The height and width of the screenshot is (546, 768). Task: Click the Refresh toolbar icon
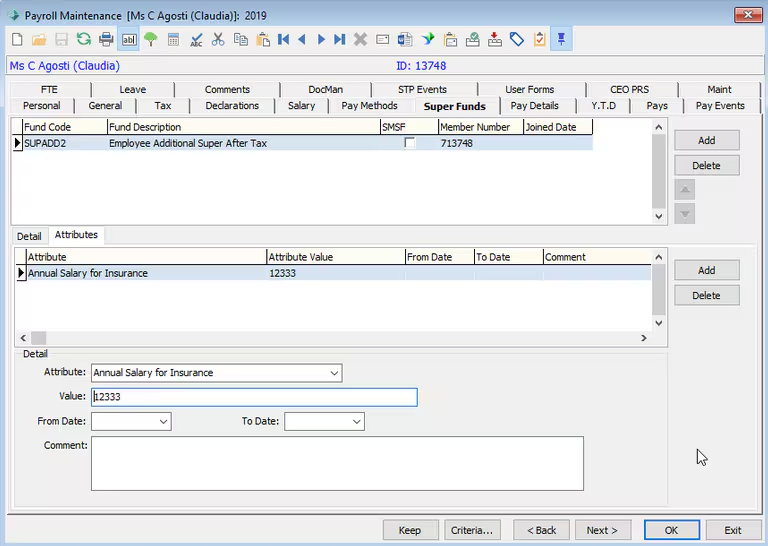point(84,39)
